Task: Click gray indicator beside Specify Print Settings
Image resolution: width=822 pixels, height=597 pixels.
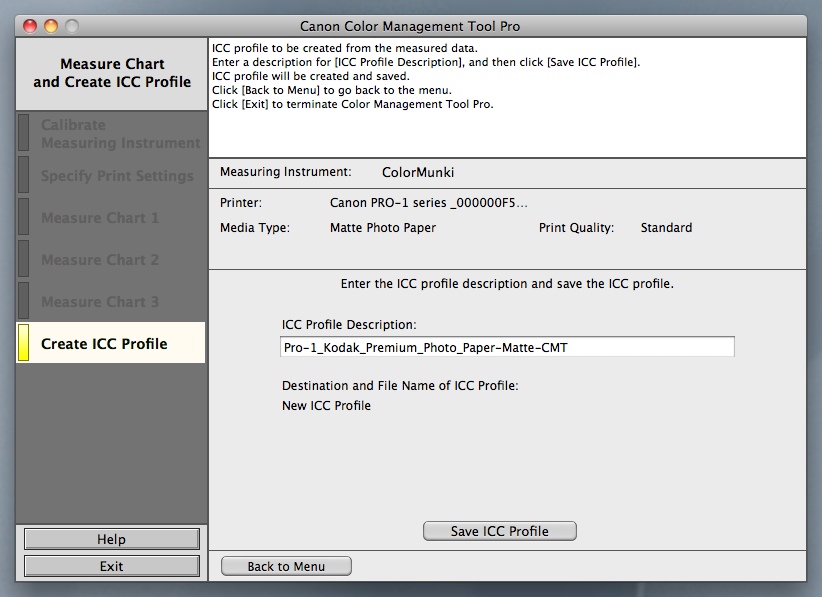Action: (24, 175)
